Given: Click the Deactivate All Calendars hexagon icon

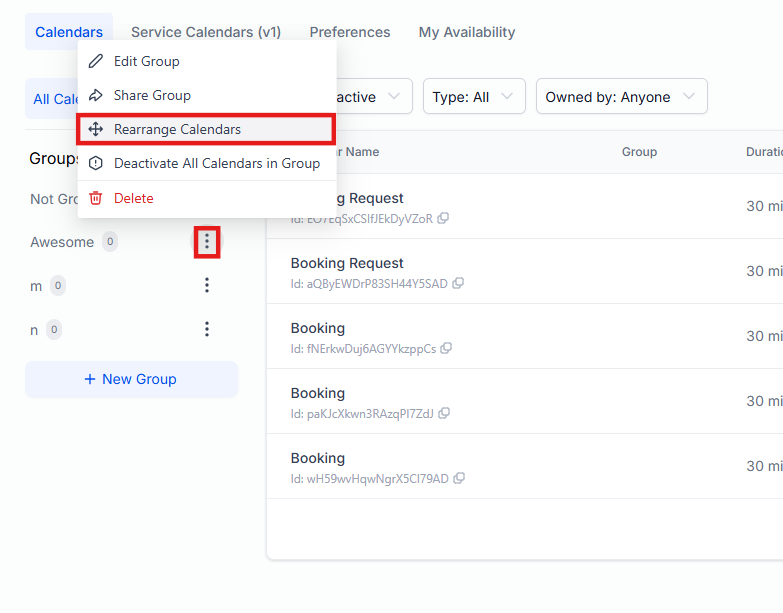Looking at the screenshot, I should click(x=96, y=163).
